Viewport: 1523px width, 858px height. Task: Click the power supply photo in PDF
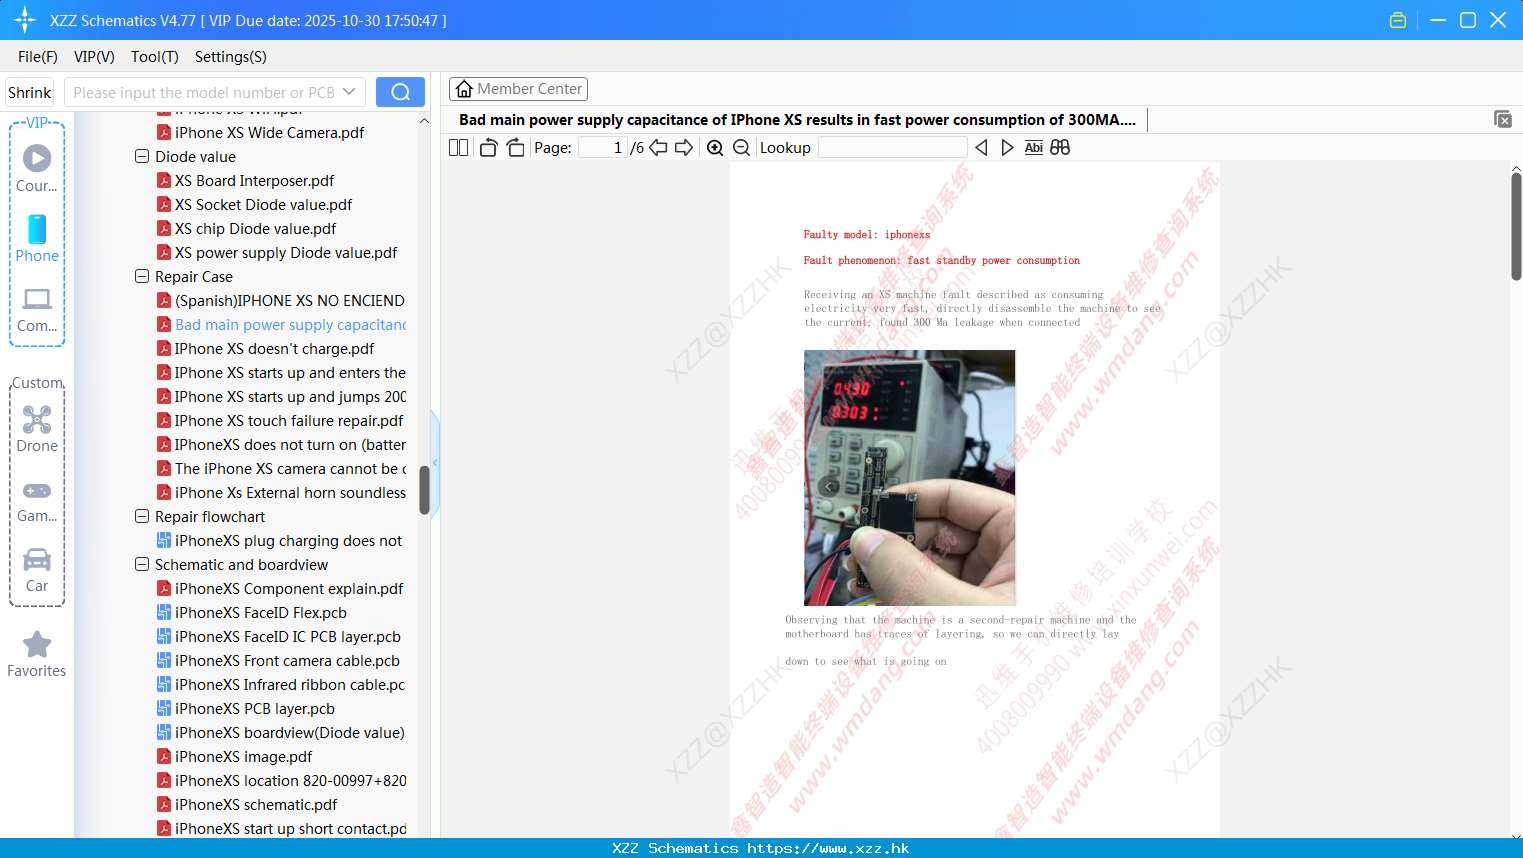[909, 477]
